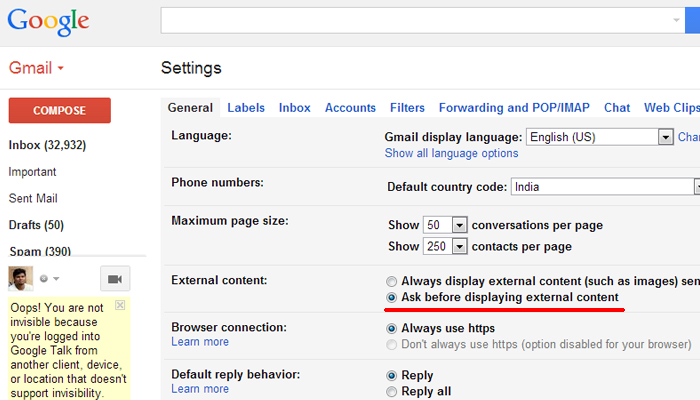Viewport: 700px width, 400px height.
Task: Open Learn more under Browser connection
Action: [200, 342]
